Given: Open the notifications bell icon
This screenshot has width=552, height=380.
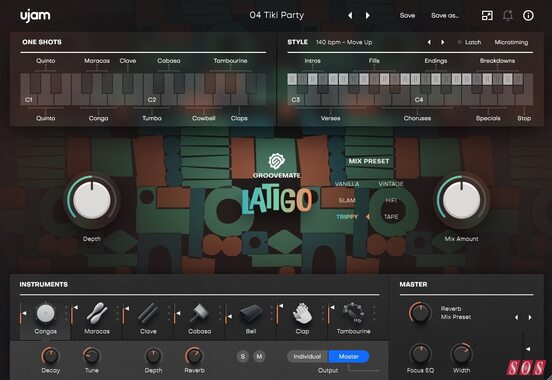Looking at the screenshot, I should tap(508, 15).
